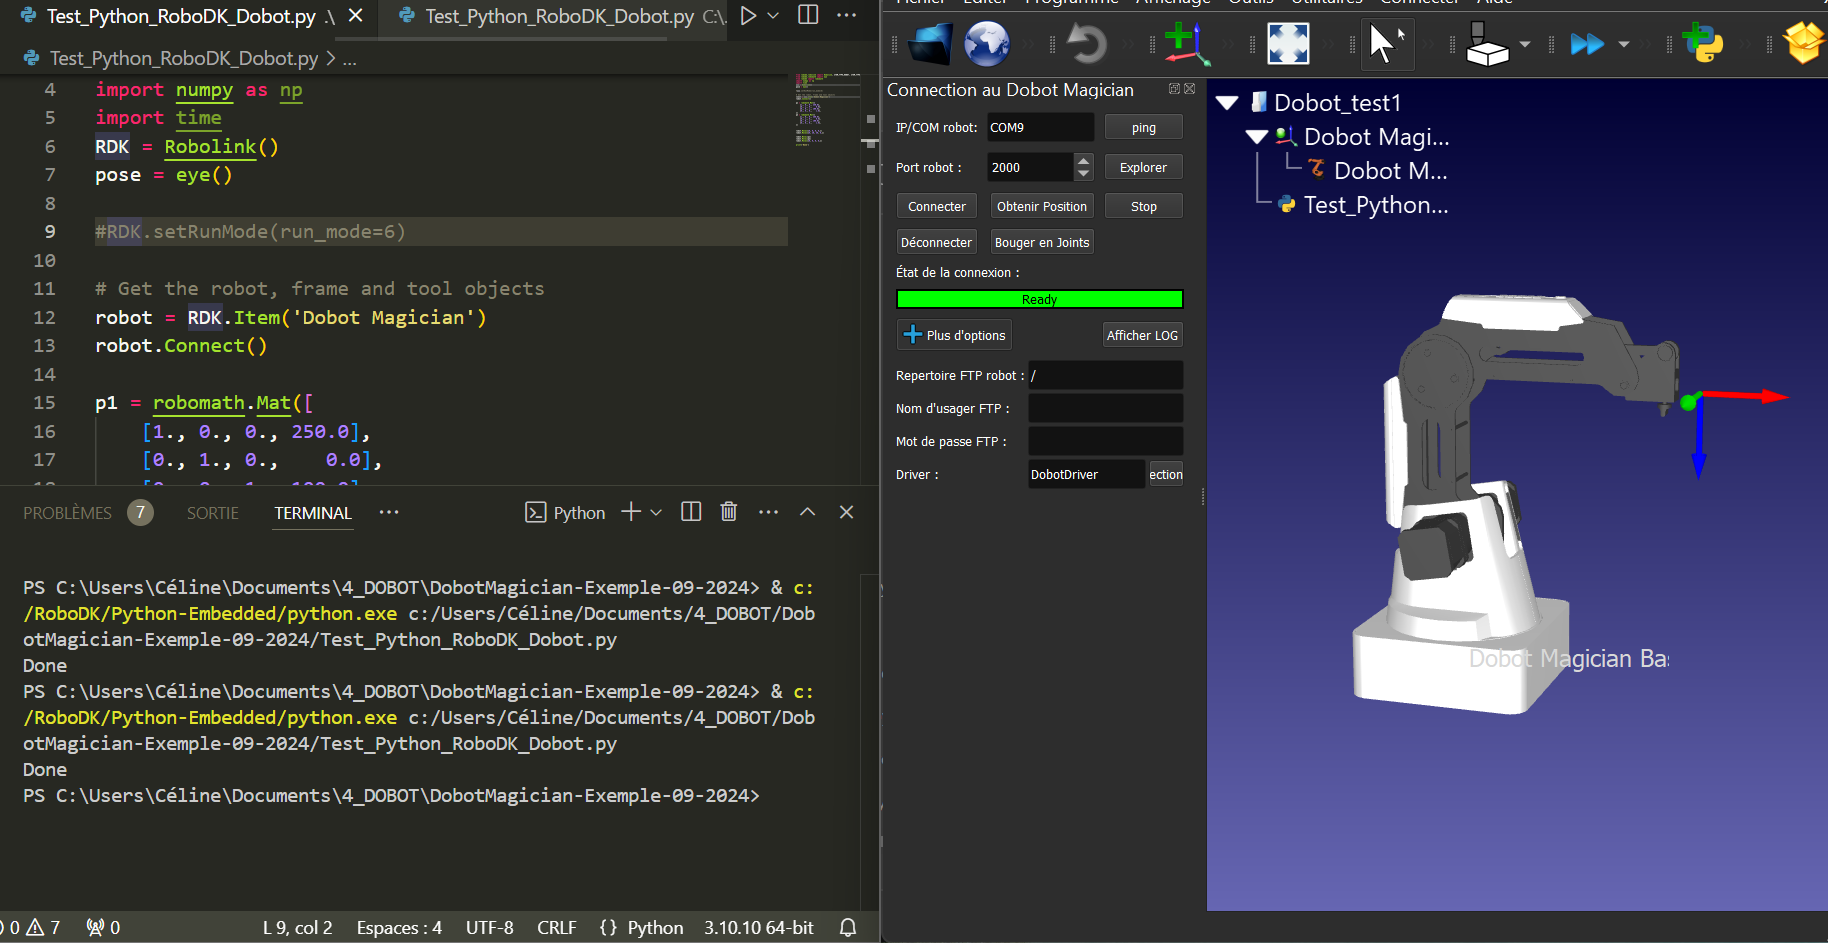Open the online library globe icon
The image size is (1828, 943).
[x=986, y=44]
